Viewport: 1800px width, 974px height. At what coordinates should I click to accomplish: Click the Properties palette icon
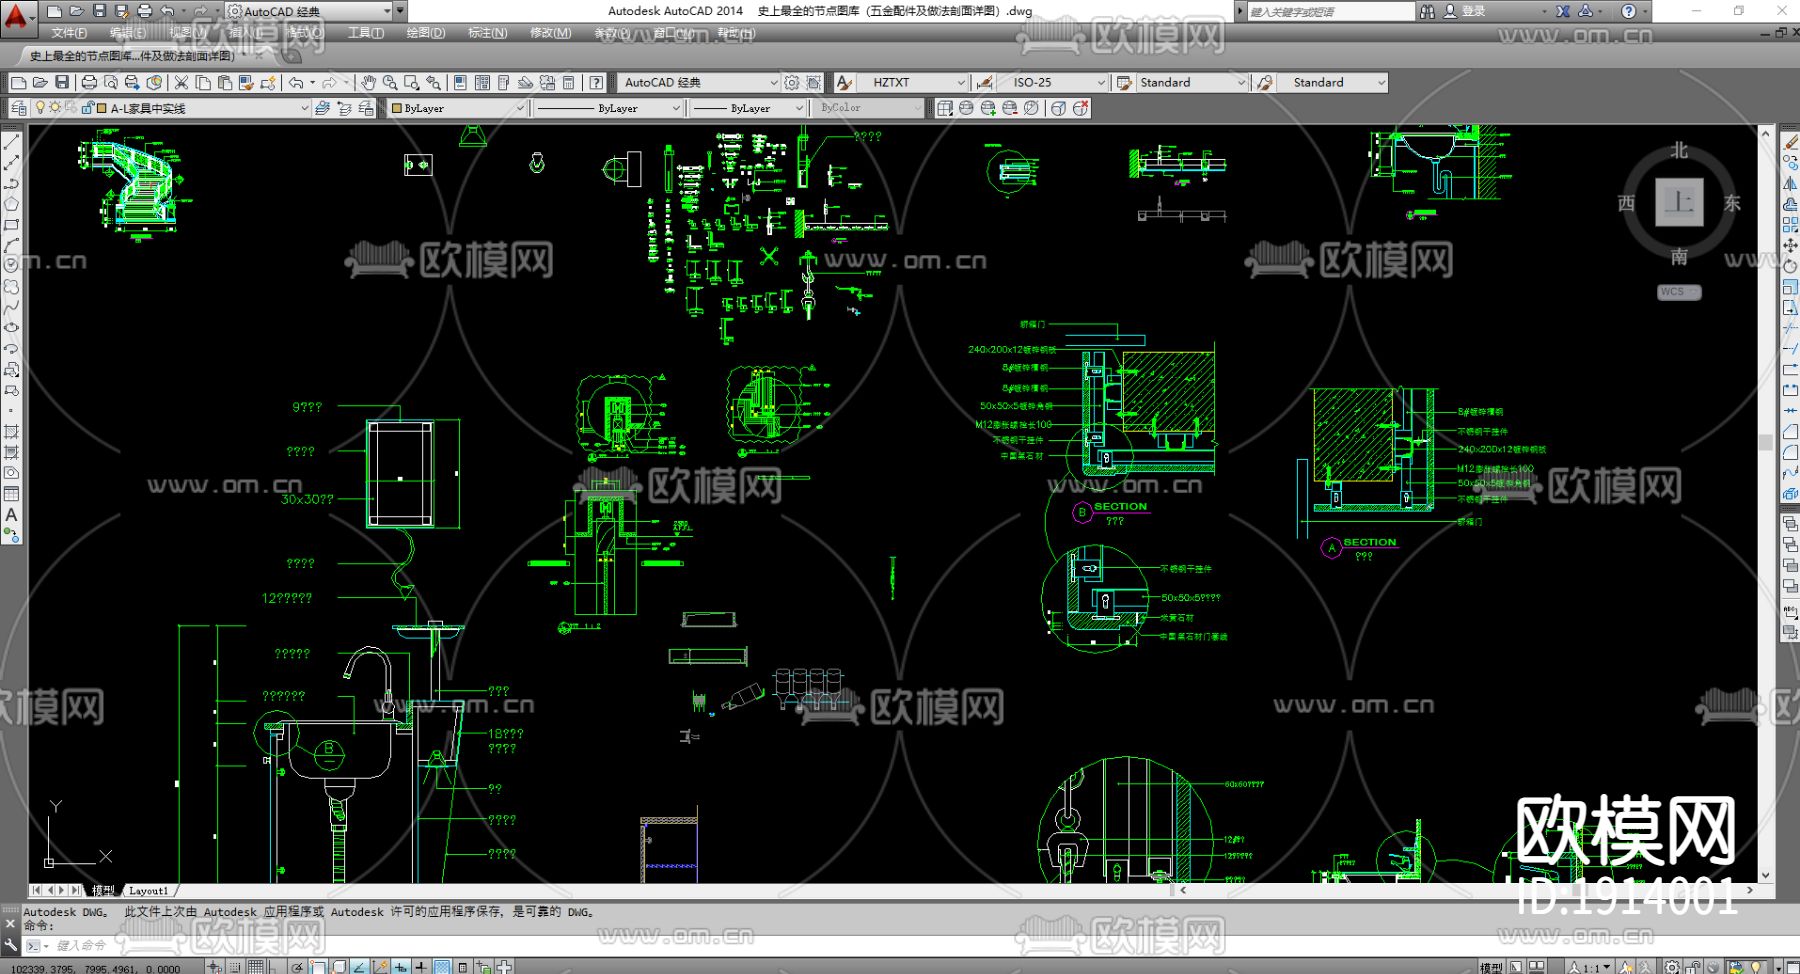(460, 82)
